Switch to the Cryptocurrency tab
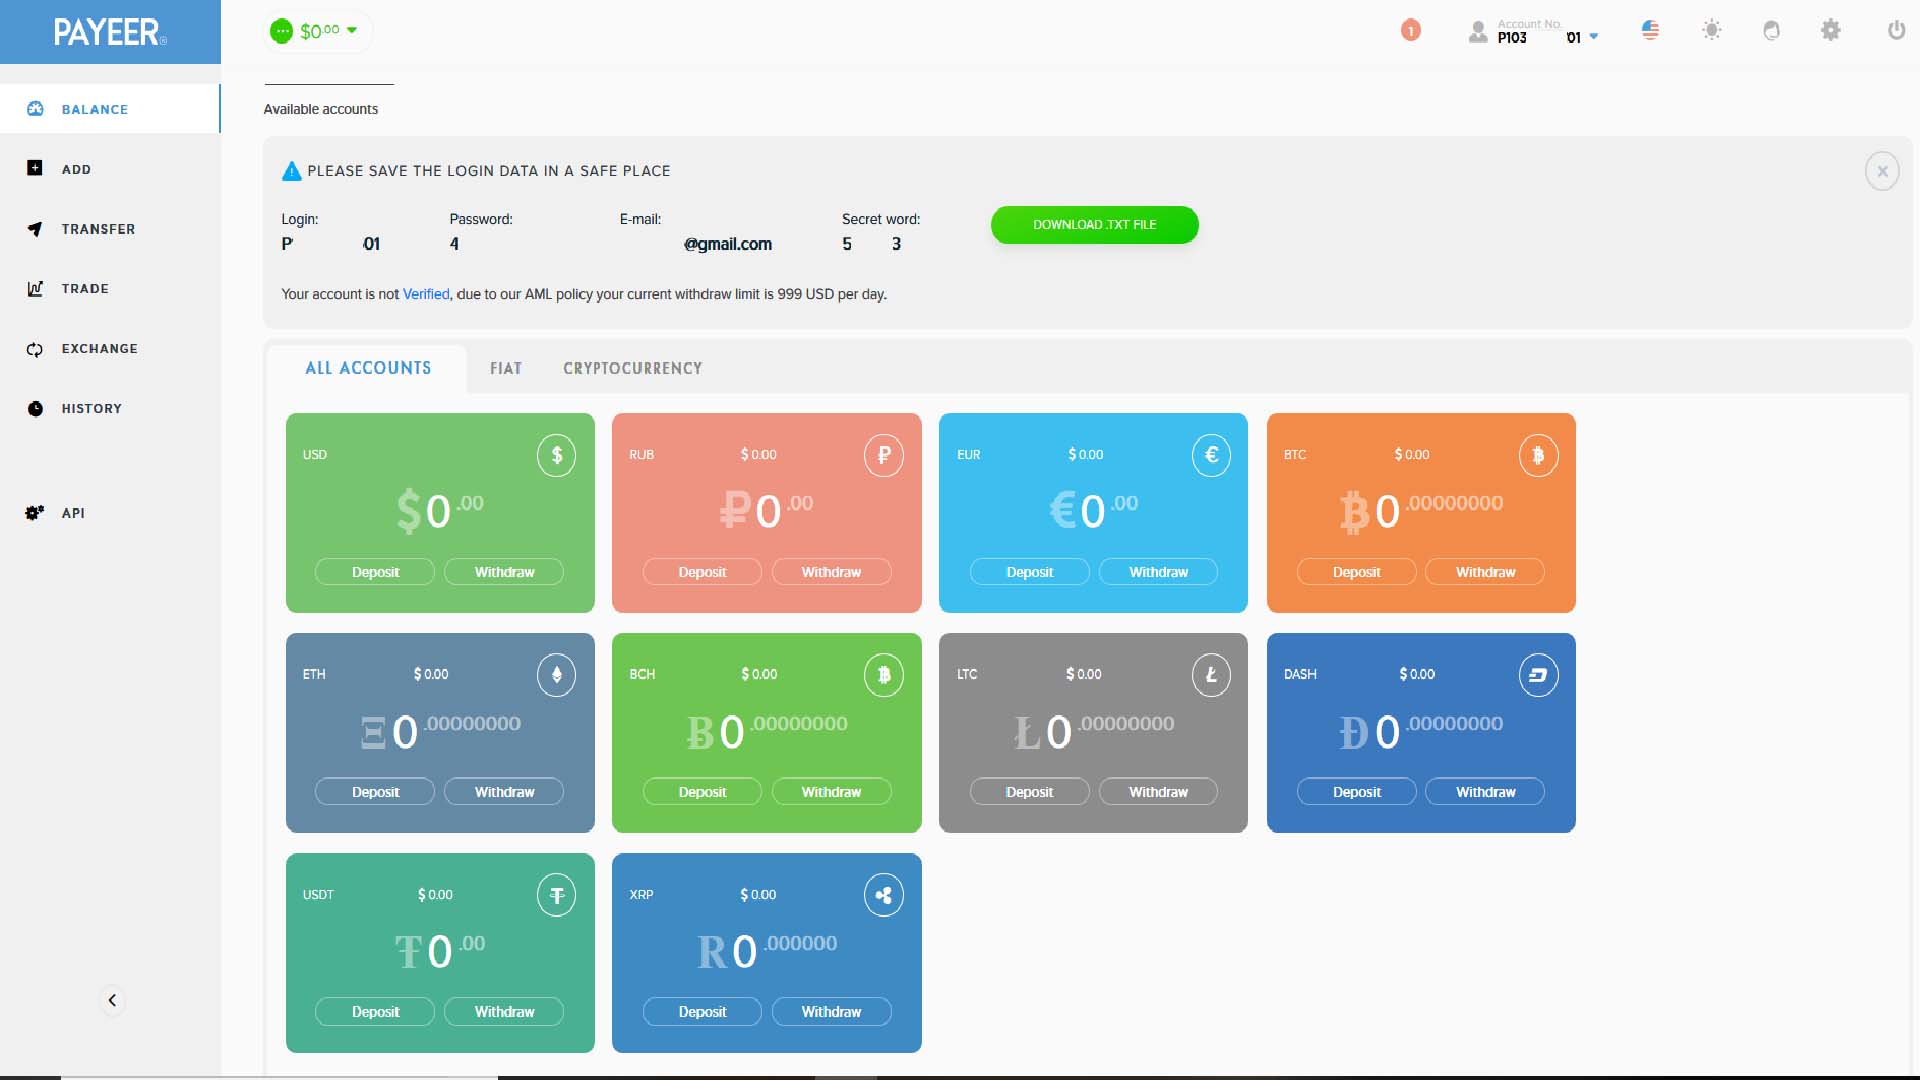The image size is (1920, 1080). (x=632, y=369)
